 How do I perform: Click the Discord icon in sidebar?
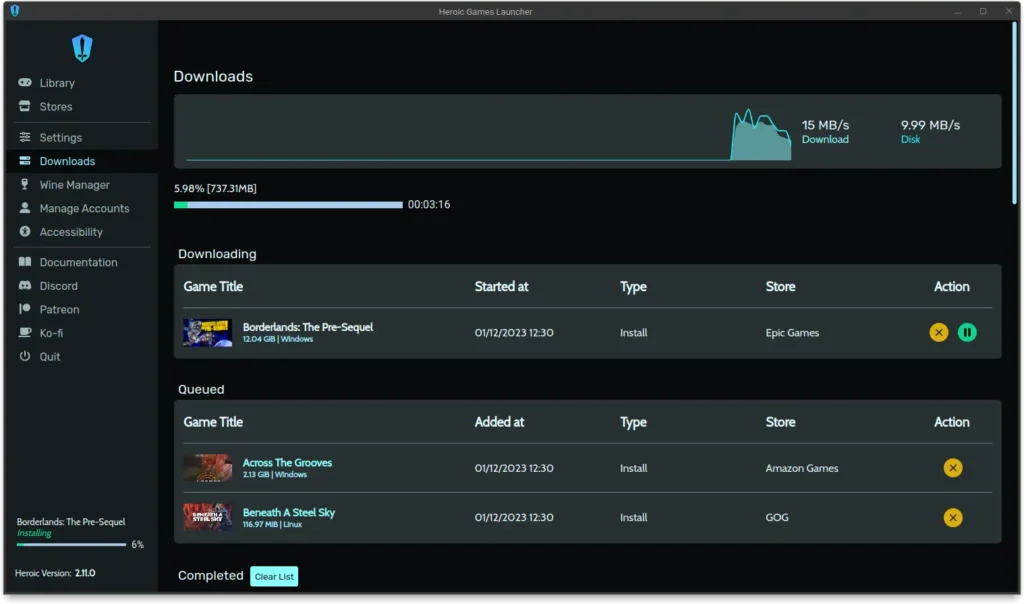25,286
